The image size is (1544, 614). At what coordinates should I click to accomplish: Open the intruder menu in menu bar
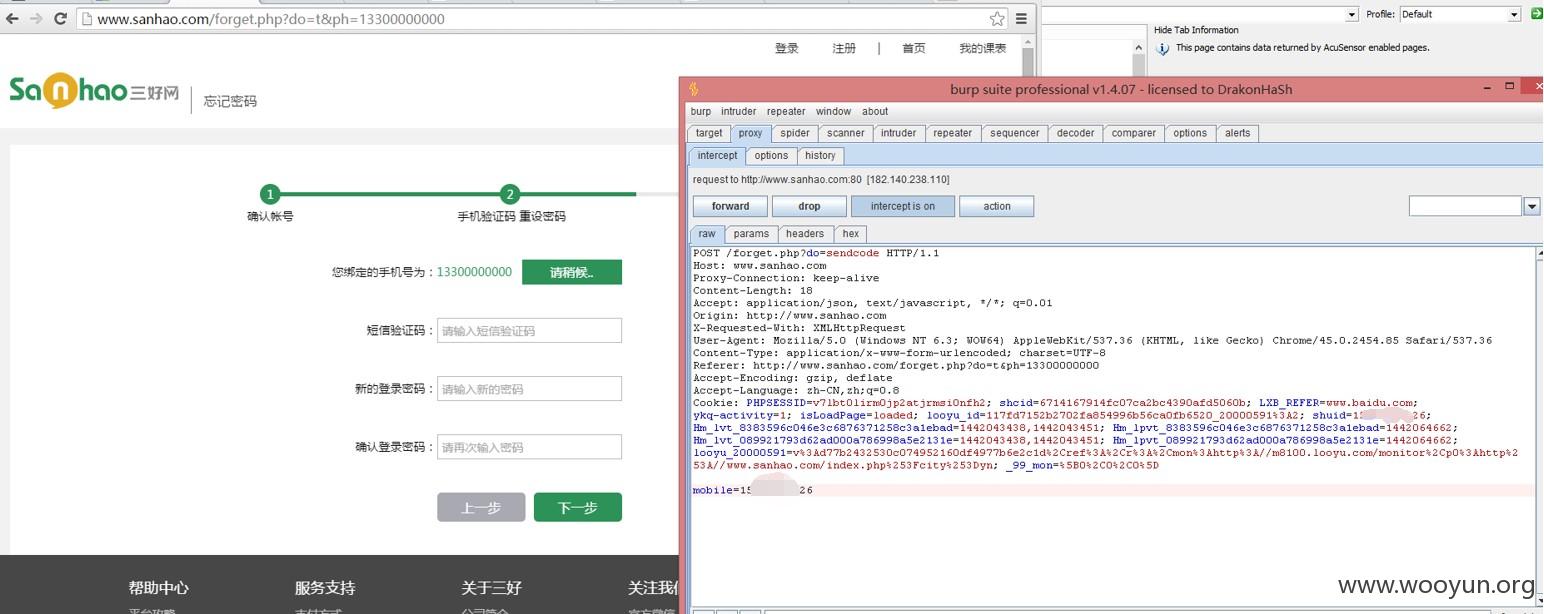click(739, 112)
